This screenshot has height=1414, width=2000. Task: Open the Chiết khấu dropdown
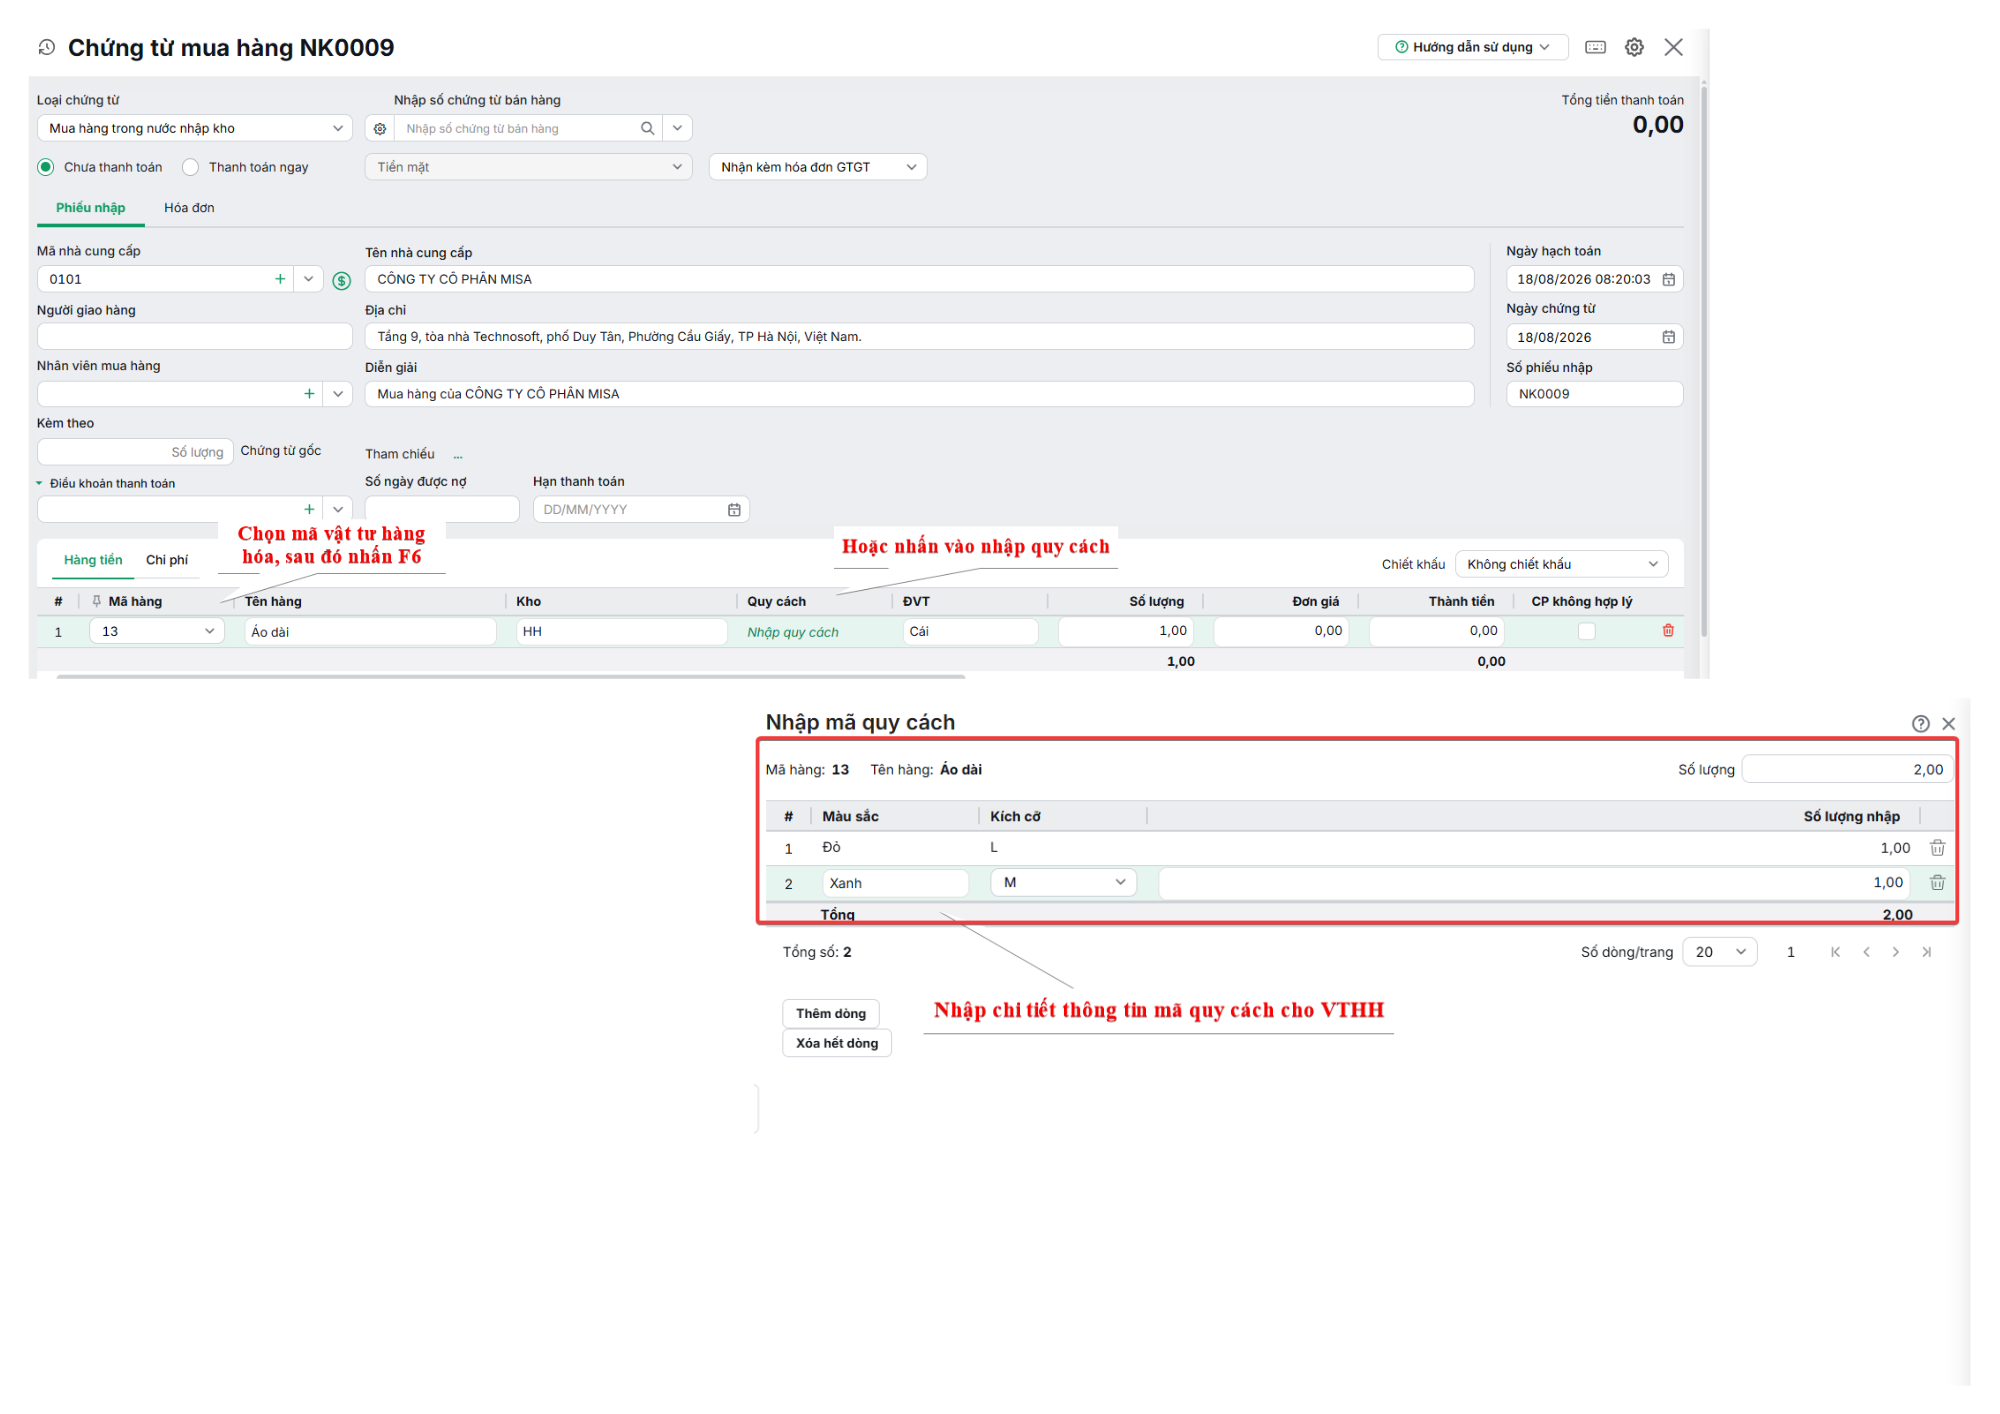pos(1561,565)
